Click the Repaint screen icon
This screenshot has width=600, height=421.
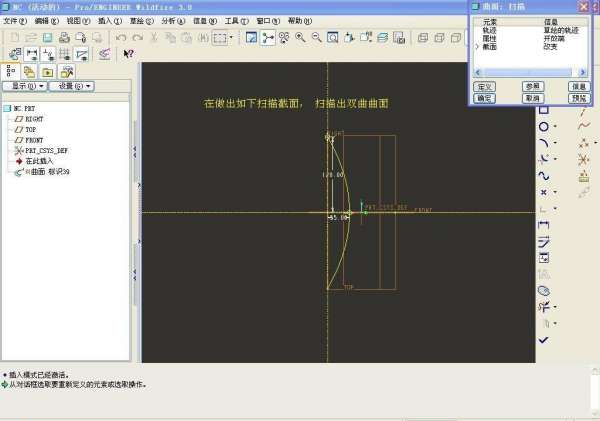251,38
